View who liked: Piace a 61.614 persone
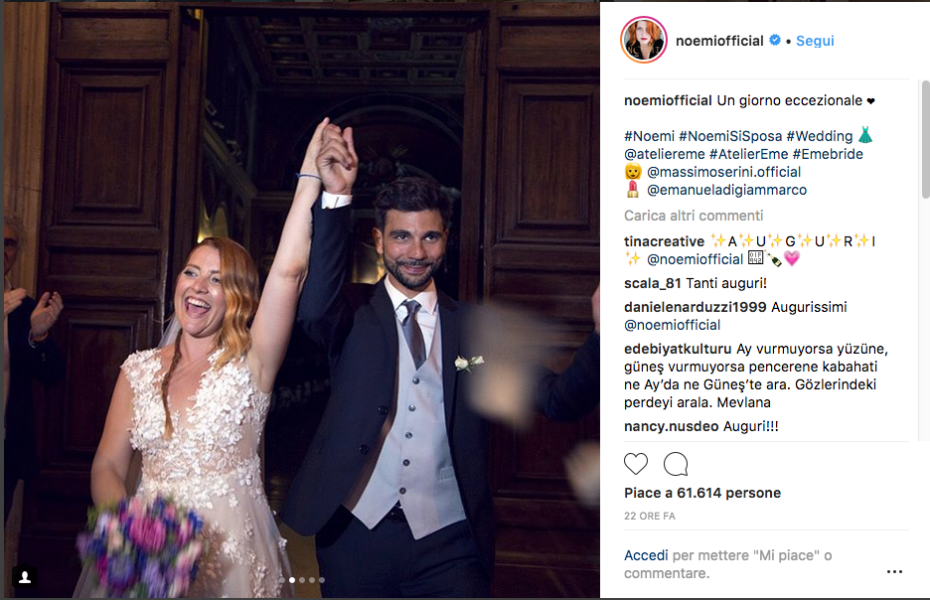Image resolution: width=930 pixels, height=600 pixels. (702, 493)
